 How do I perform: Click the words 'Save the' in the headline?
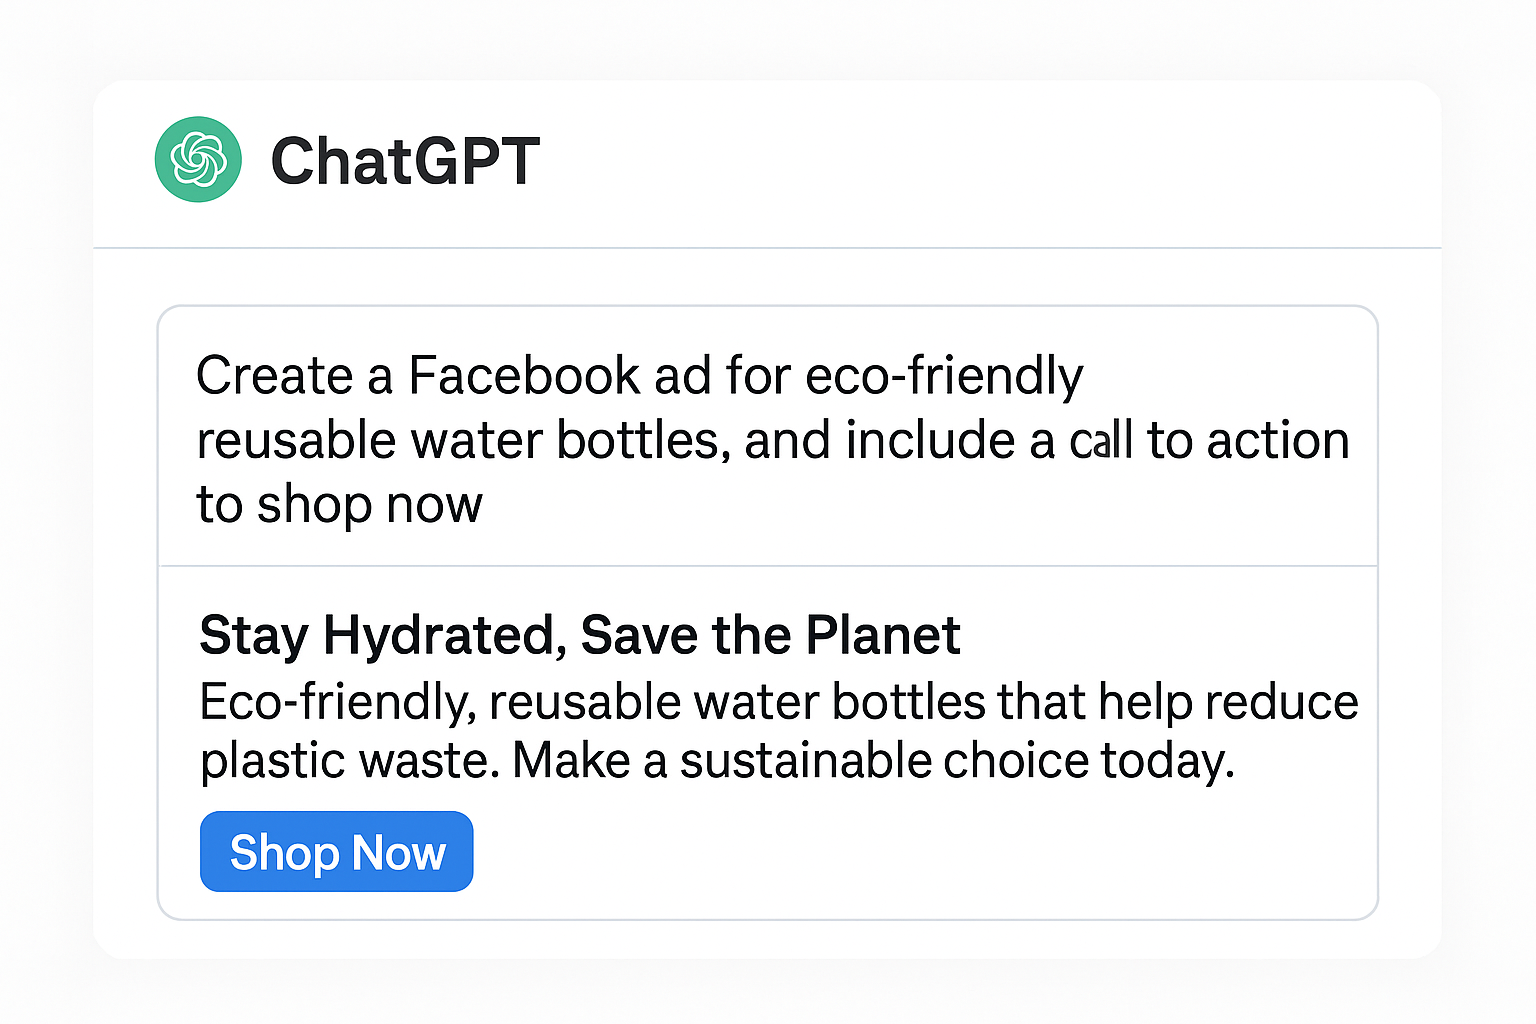688,635
